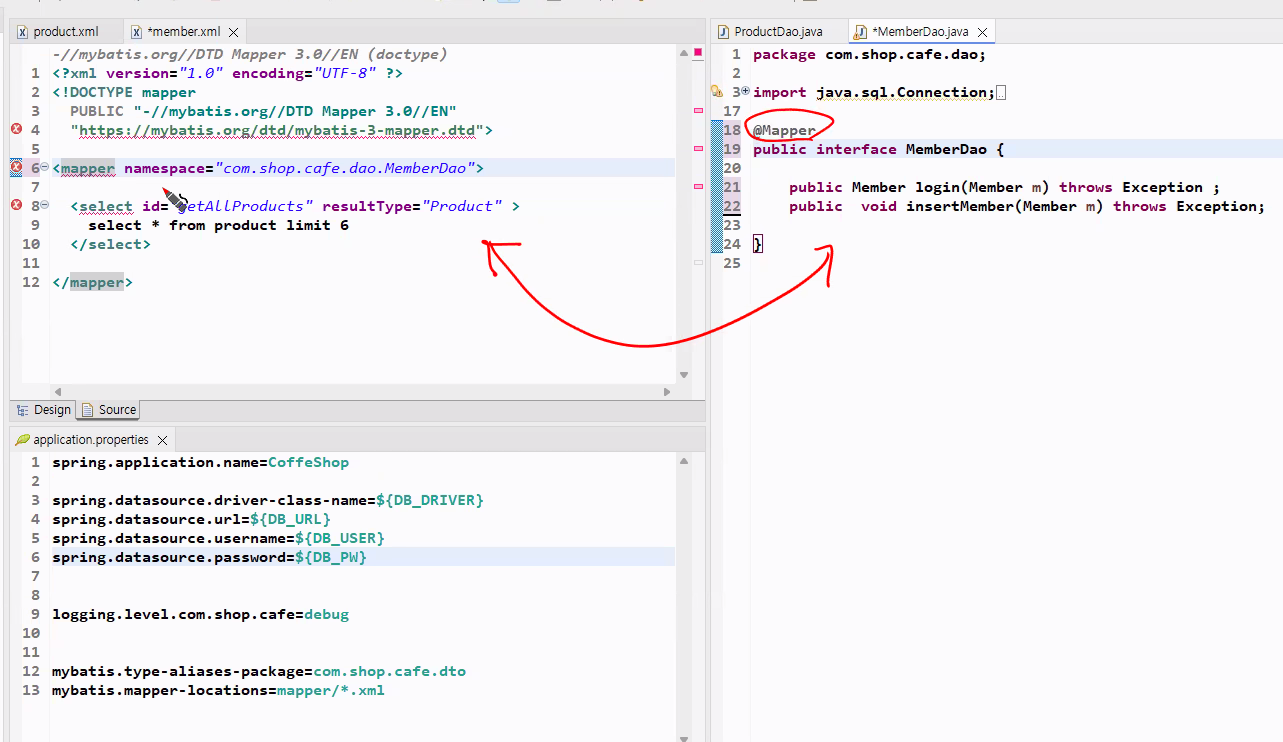Click the application.properties scrollbar up arrow
This screenshot has height=742, width=1283.
point(684,461)
